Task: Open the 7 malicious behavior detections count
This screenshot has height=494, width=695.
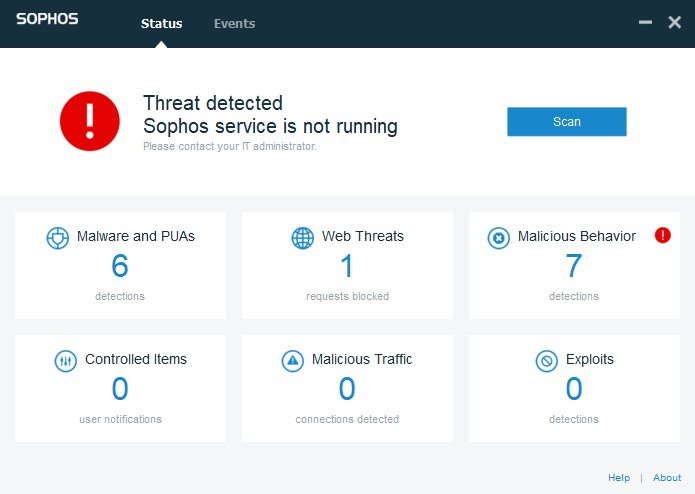Action: (x=574, y=266)
